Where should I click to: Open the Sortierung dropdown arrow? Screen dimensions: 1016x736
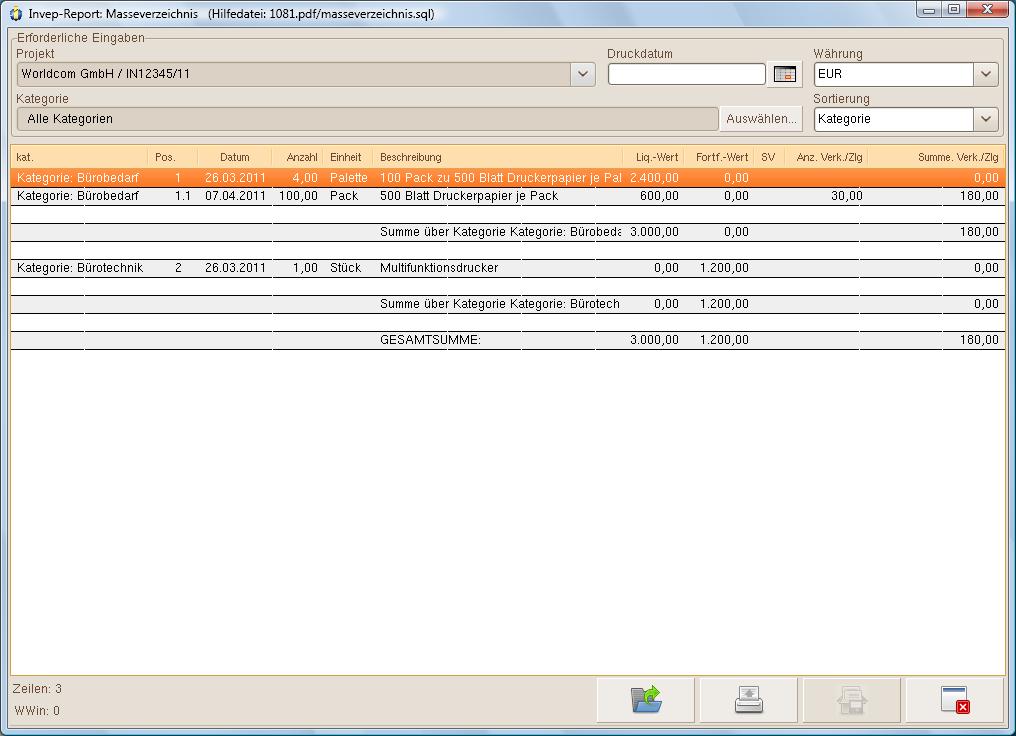coord(986,119)
